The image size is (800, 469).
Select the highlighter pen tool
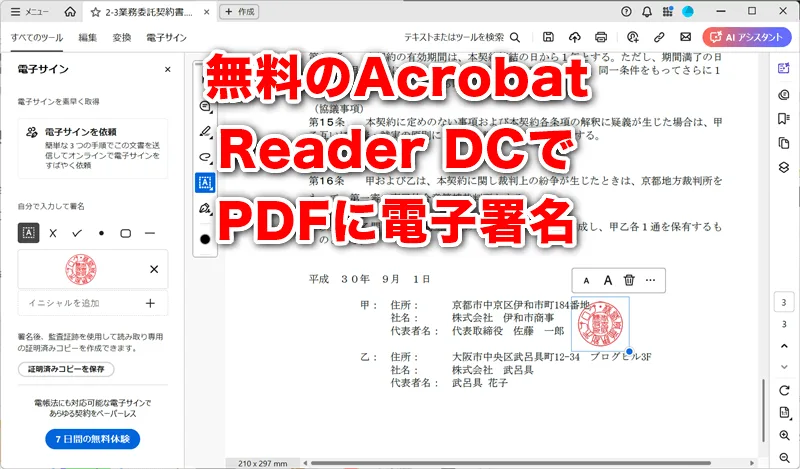pyautogui.click(x=205, y=132)
